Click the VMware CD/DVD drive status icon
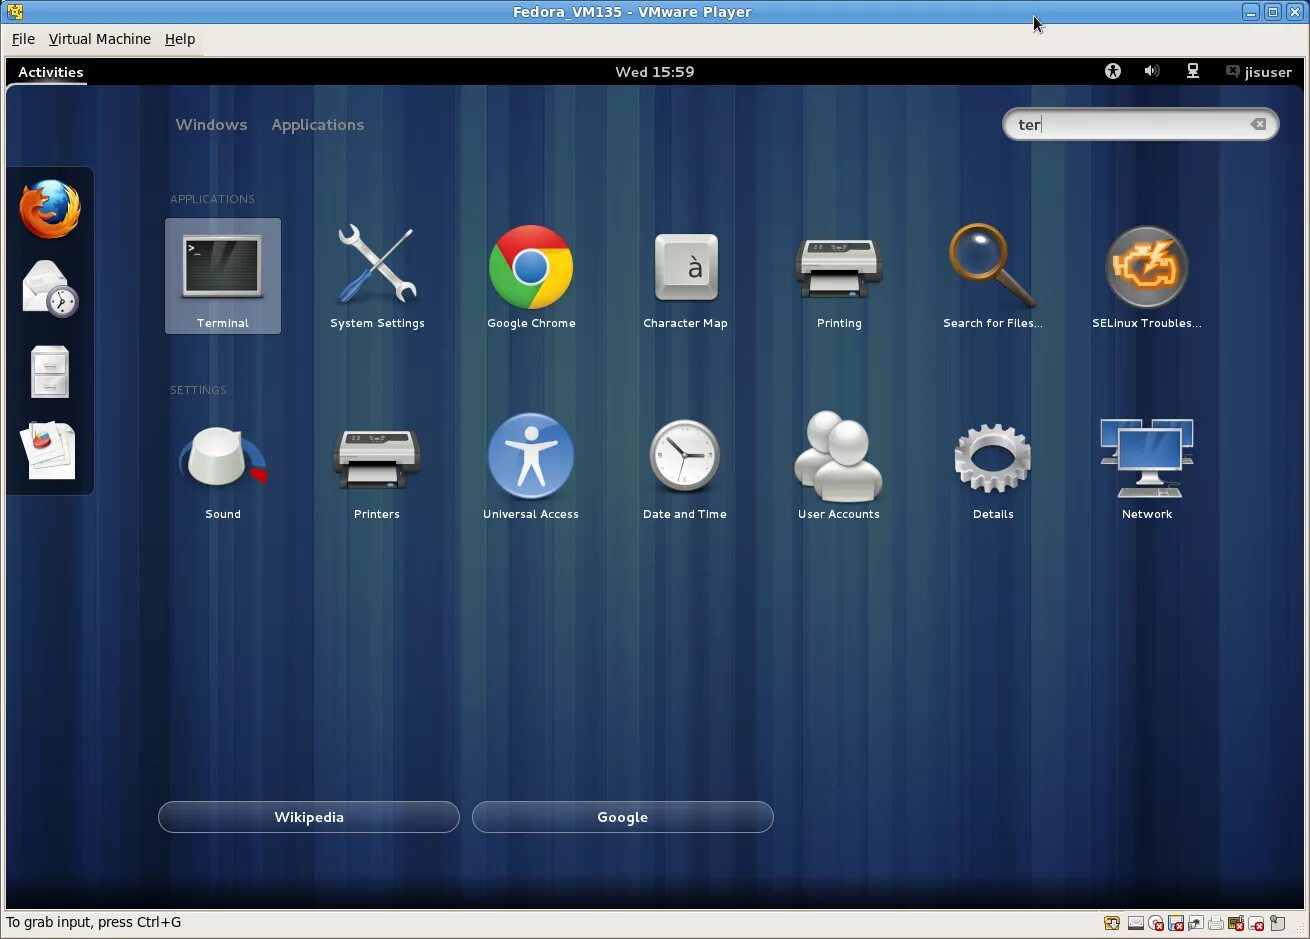This screenshot has height=939, width=1310. [1156, 923]
